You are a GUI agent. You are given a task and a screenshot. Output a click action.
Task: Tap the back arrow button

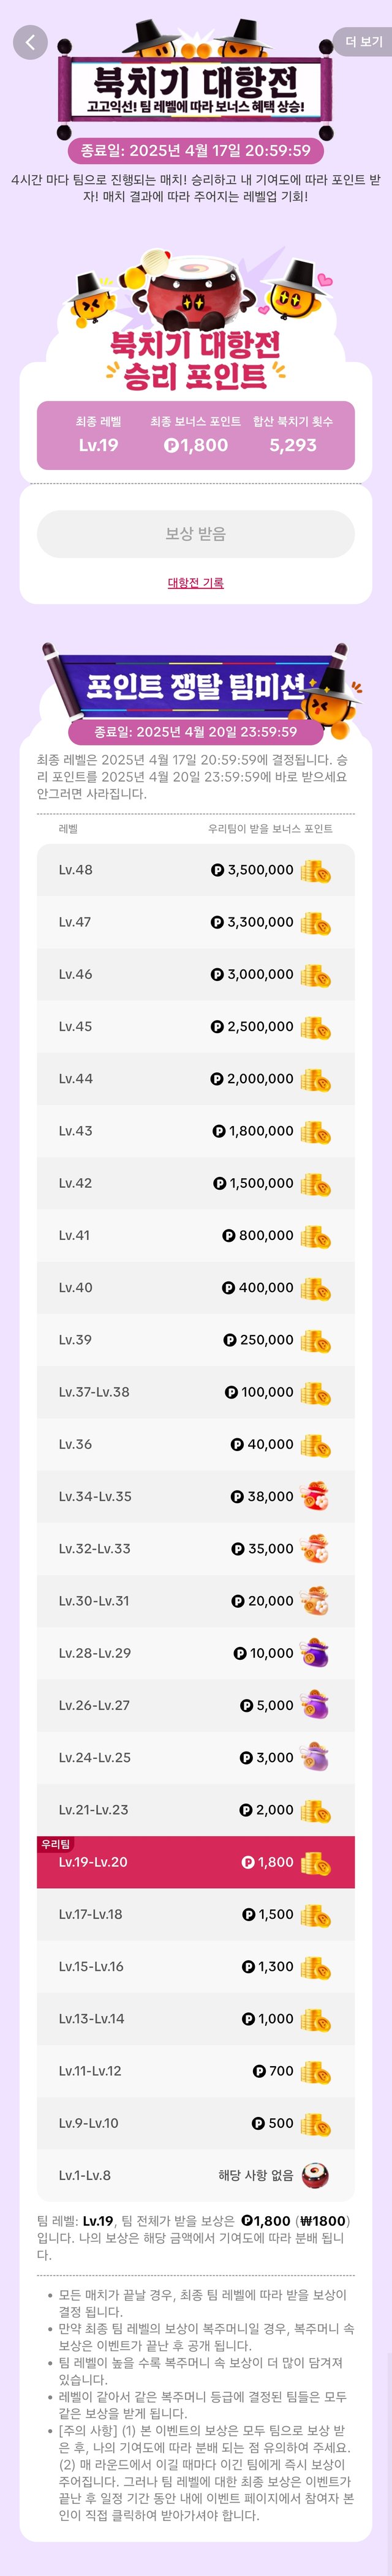pos(30,42)
